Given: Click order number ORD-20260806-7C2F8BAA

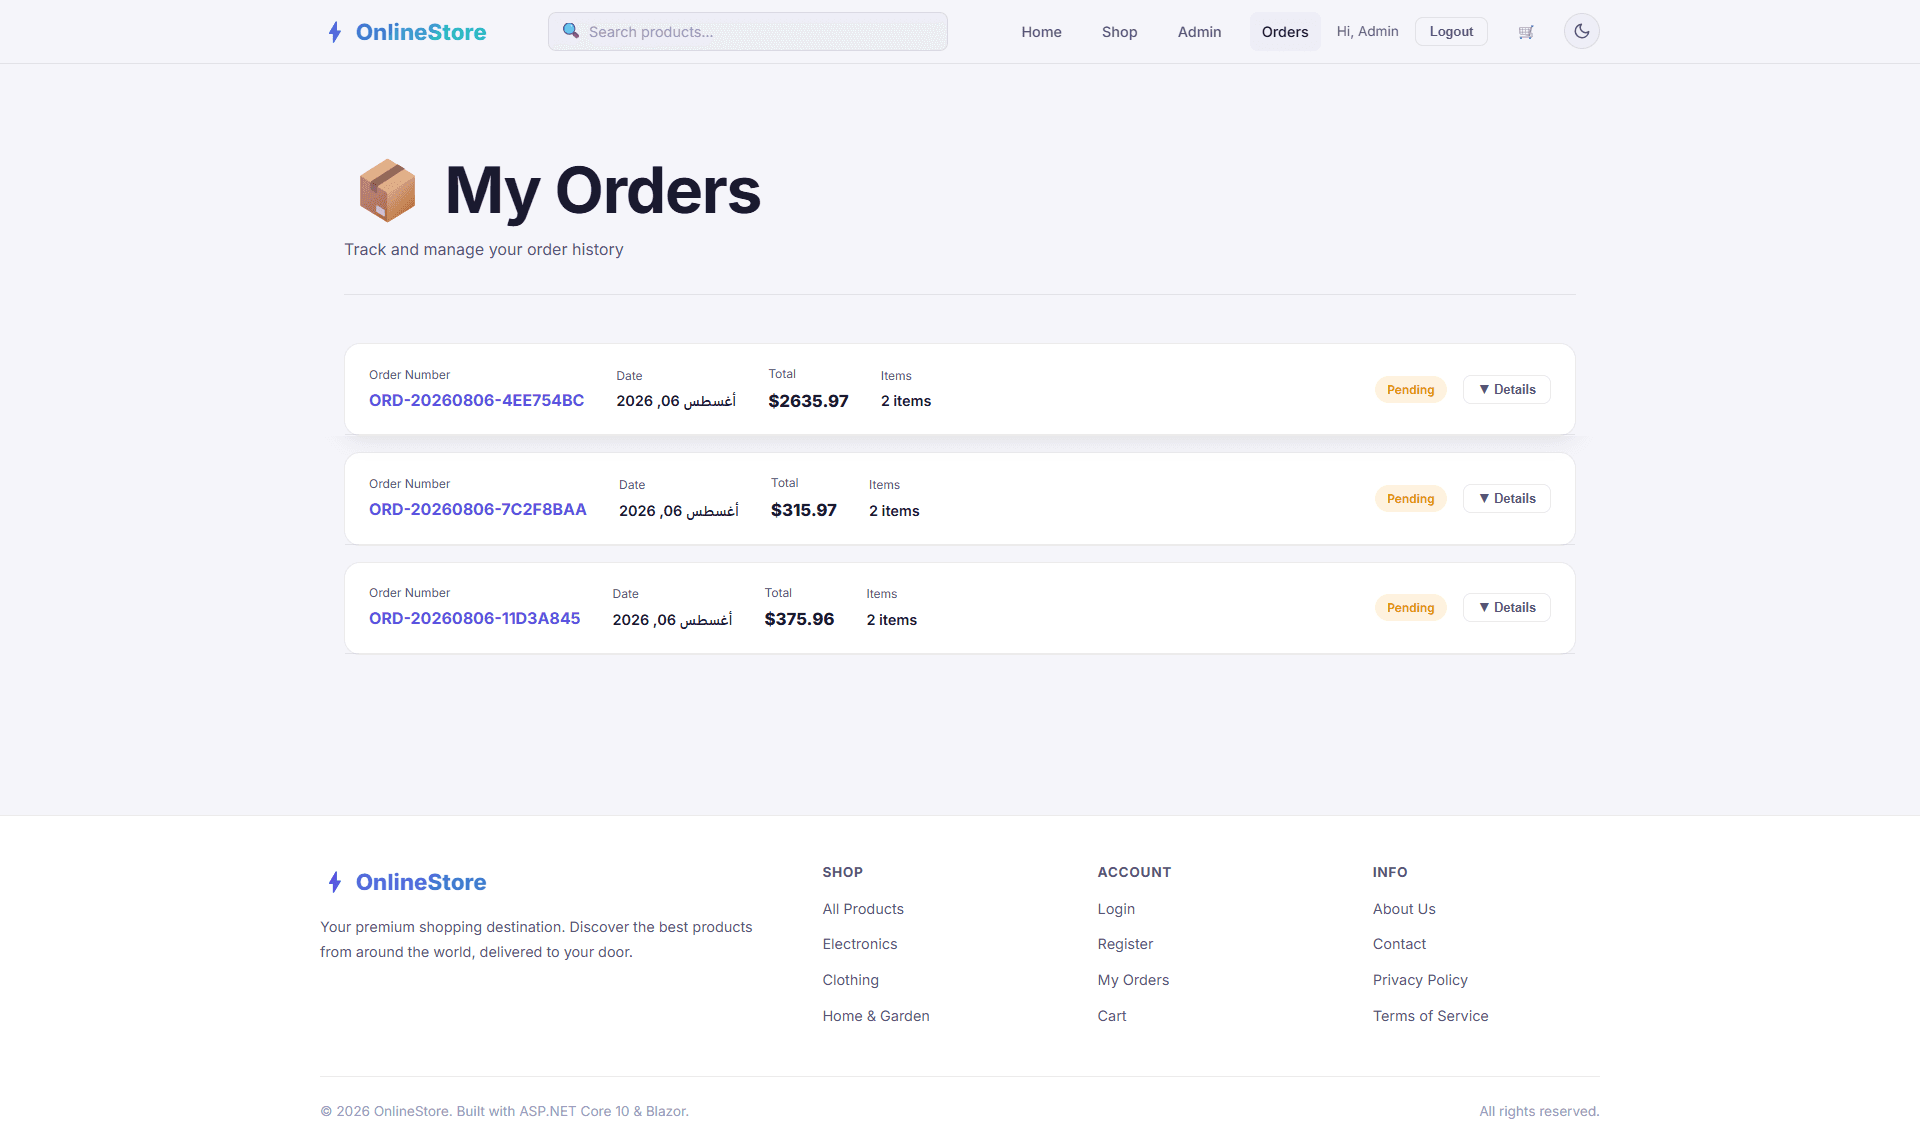Looking at the screenshot, I should pyautogui.click(x=478, y=509).
